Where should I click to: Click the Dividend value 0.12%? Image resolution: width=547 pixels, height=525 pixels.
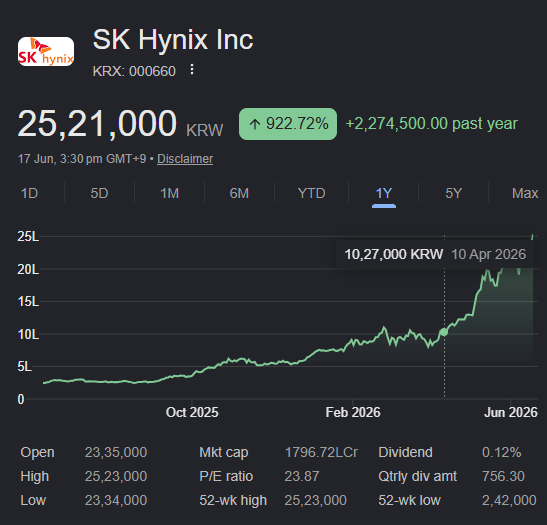(502, 452)
